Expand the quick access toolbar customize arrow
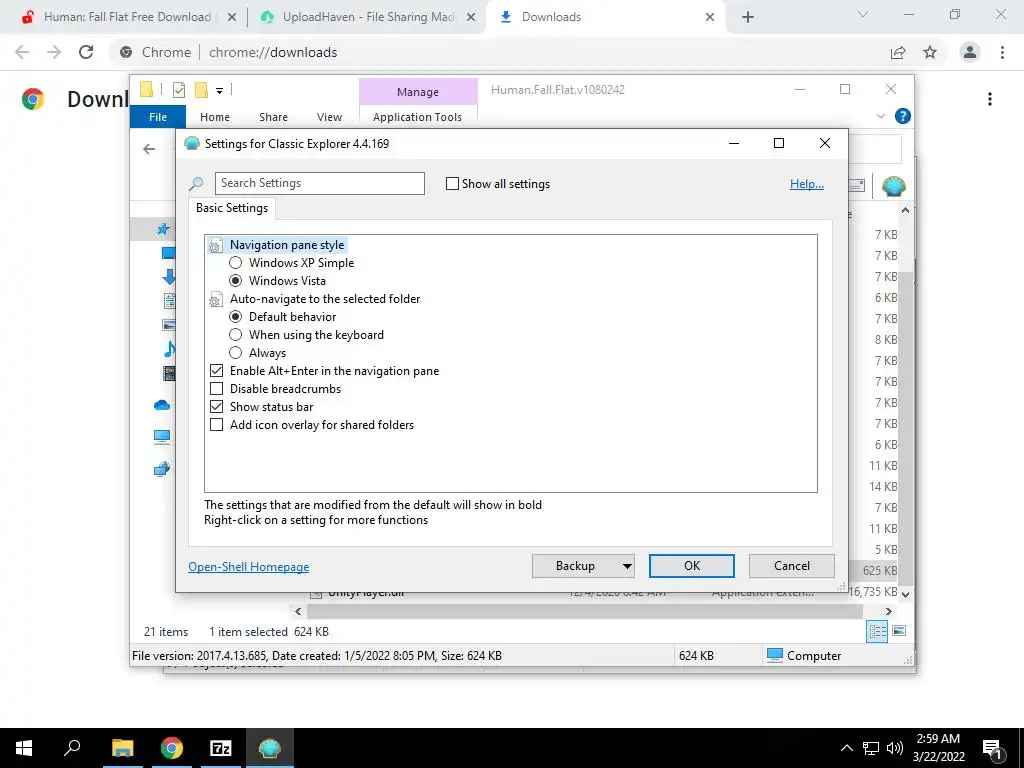Viewport: 1024px width, 768px height. [219, 91]
